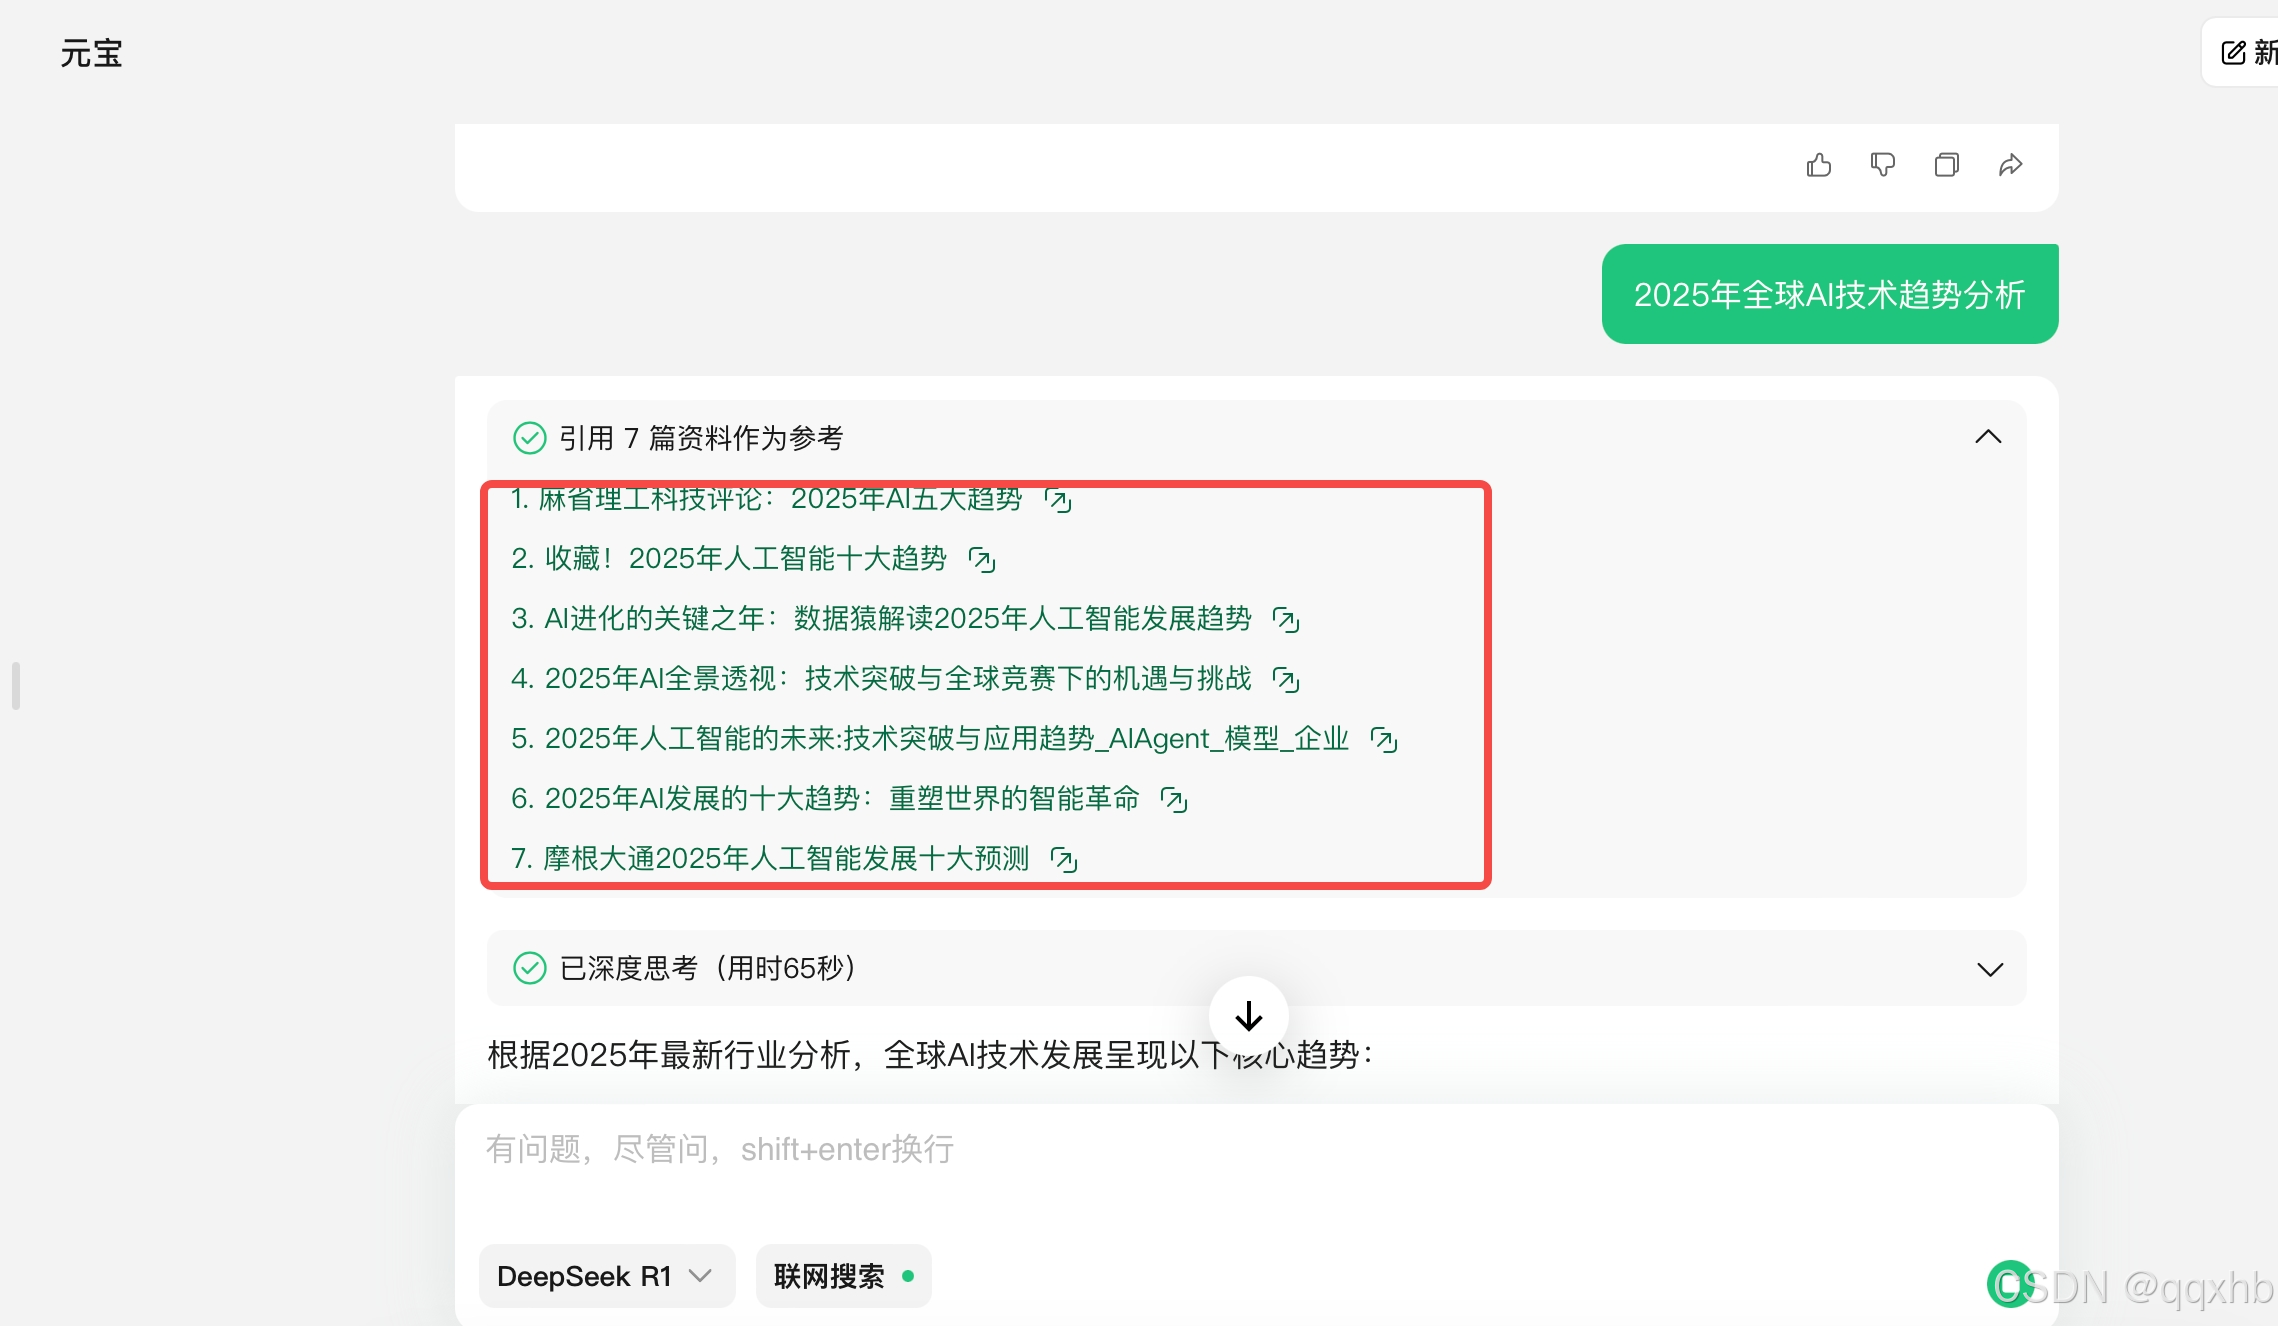Click the green 2025年全球AI技术趋势分析 message bubble
2278x1326 pixels.
[x=1829, y=295]
